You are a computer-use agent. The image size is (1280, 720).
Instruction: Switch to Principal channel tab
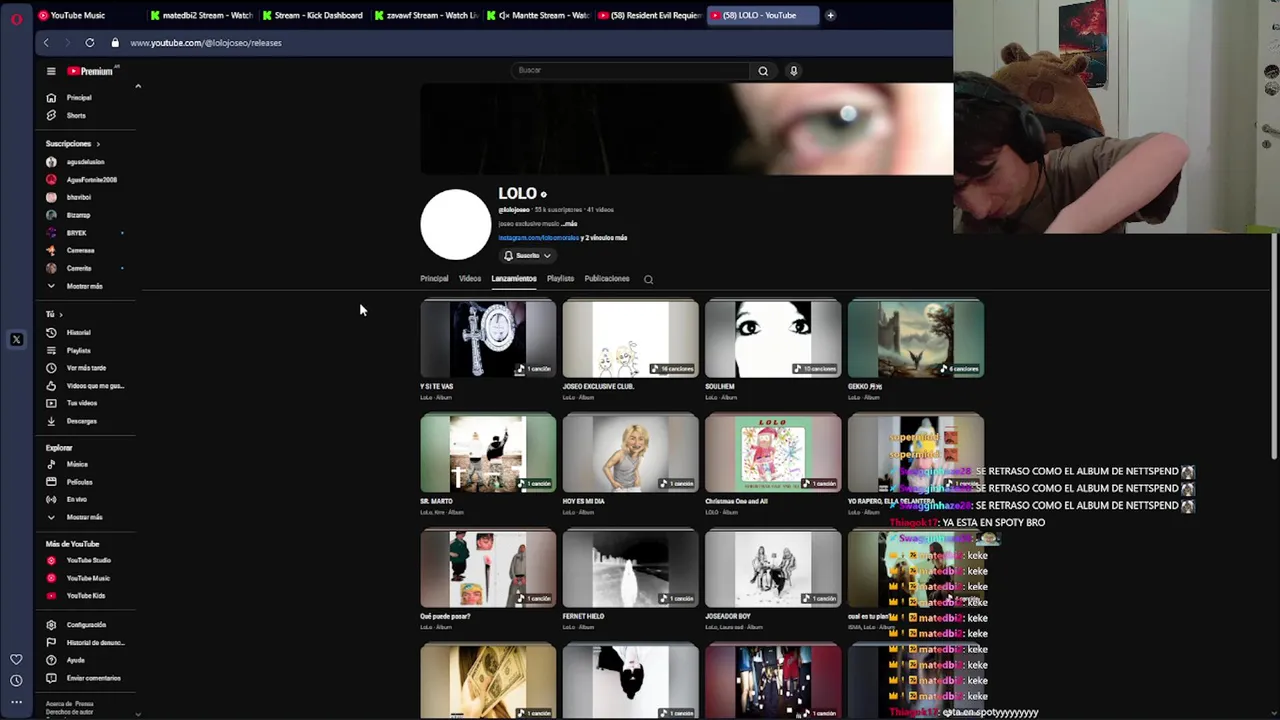click(x=434, y=279)
